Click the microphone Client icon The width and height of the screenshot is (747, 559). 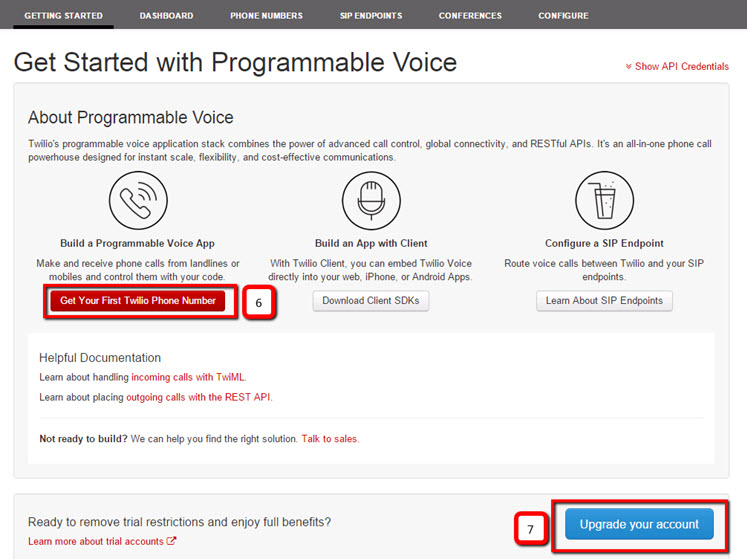click(371, 200)
